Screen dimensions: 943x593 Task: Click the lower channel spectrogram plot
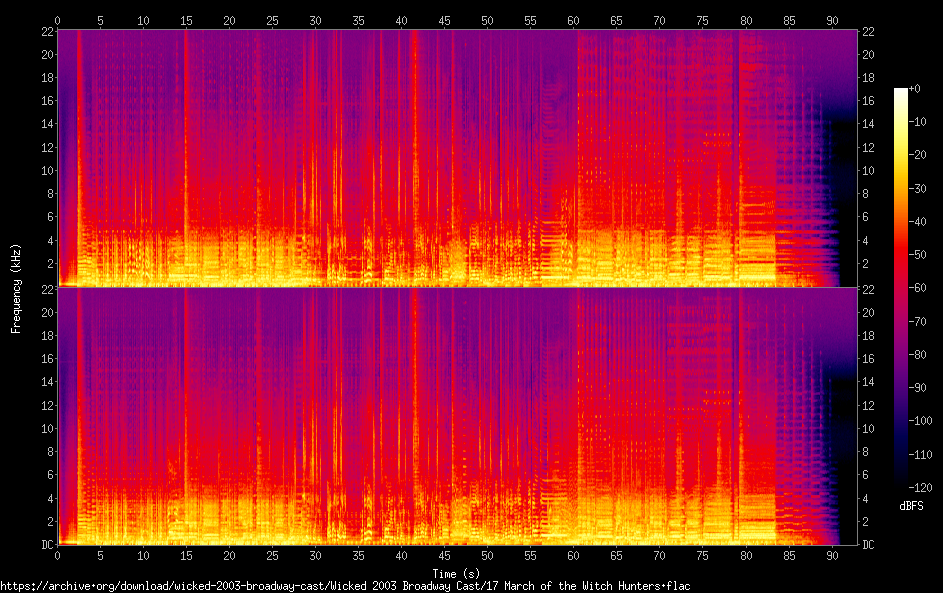457,416
